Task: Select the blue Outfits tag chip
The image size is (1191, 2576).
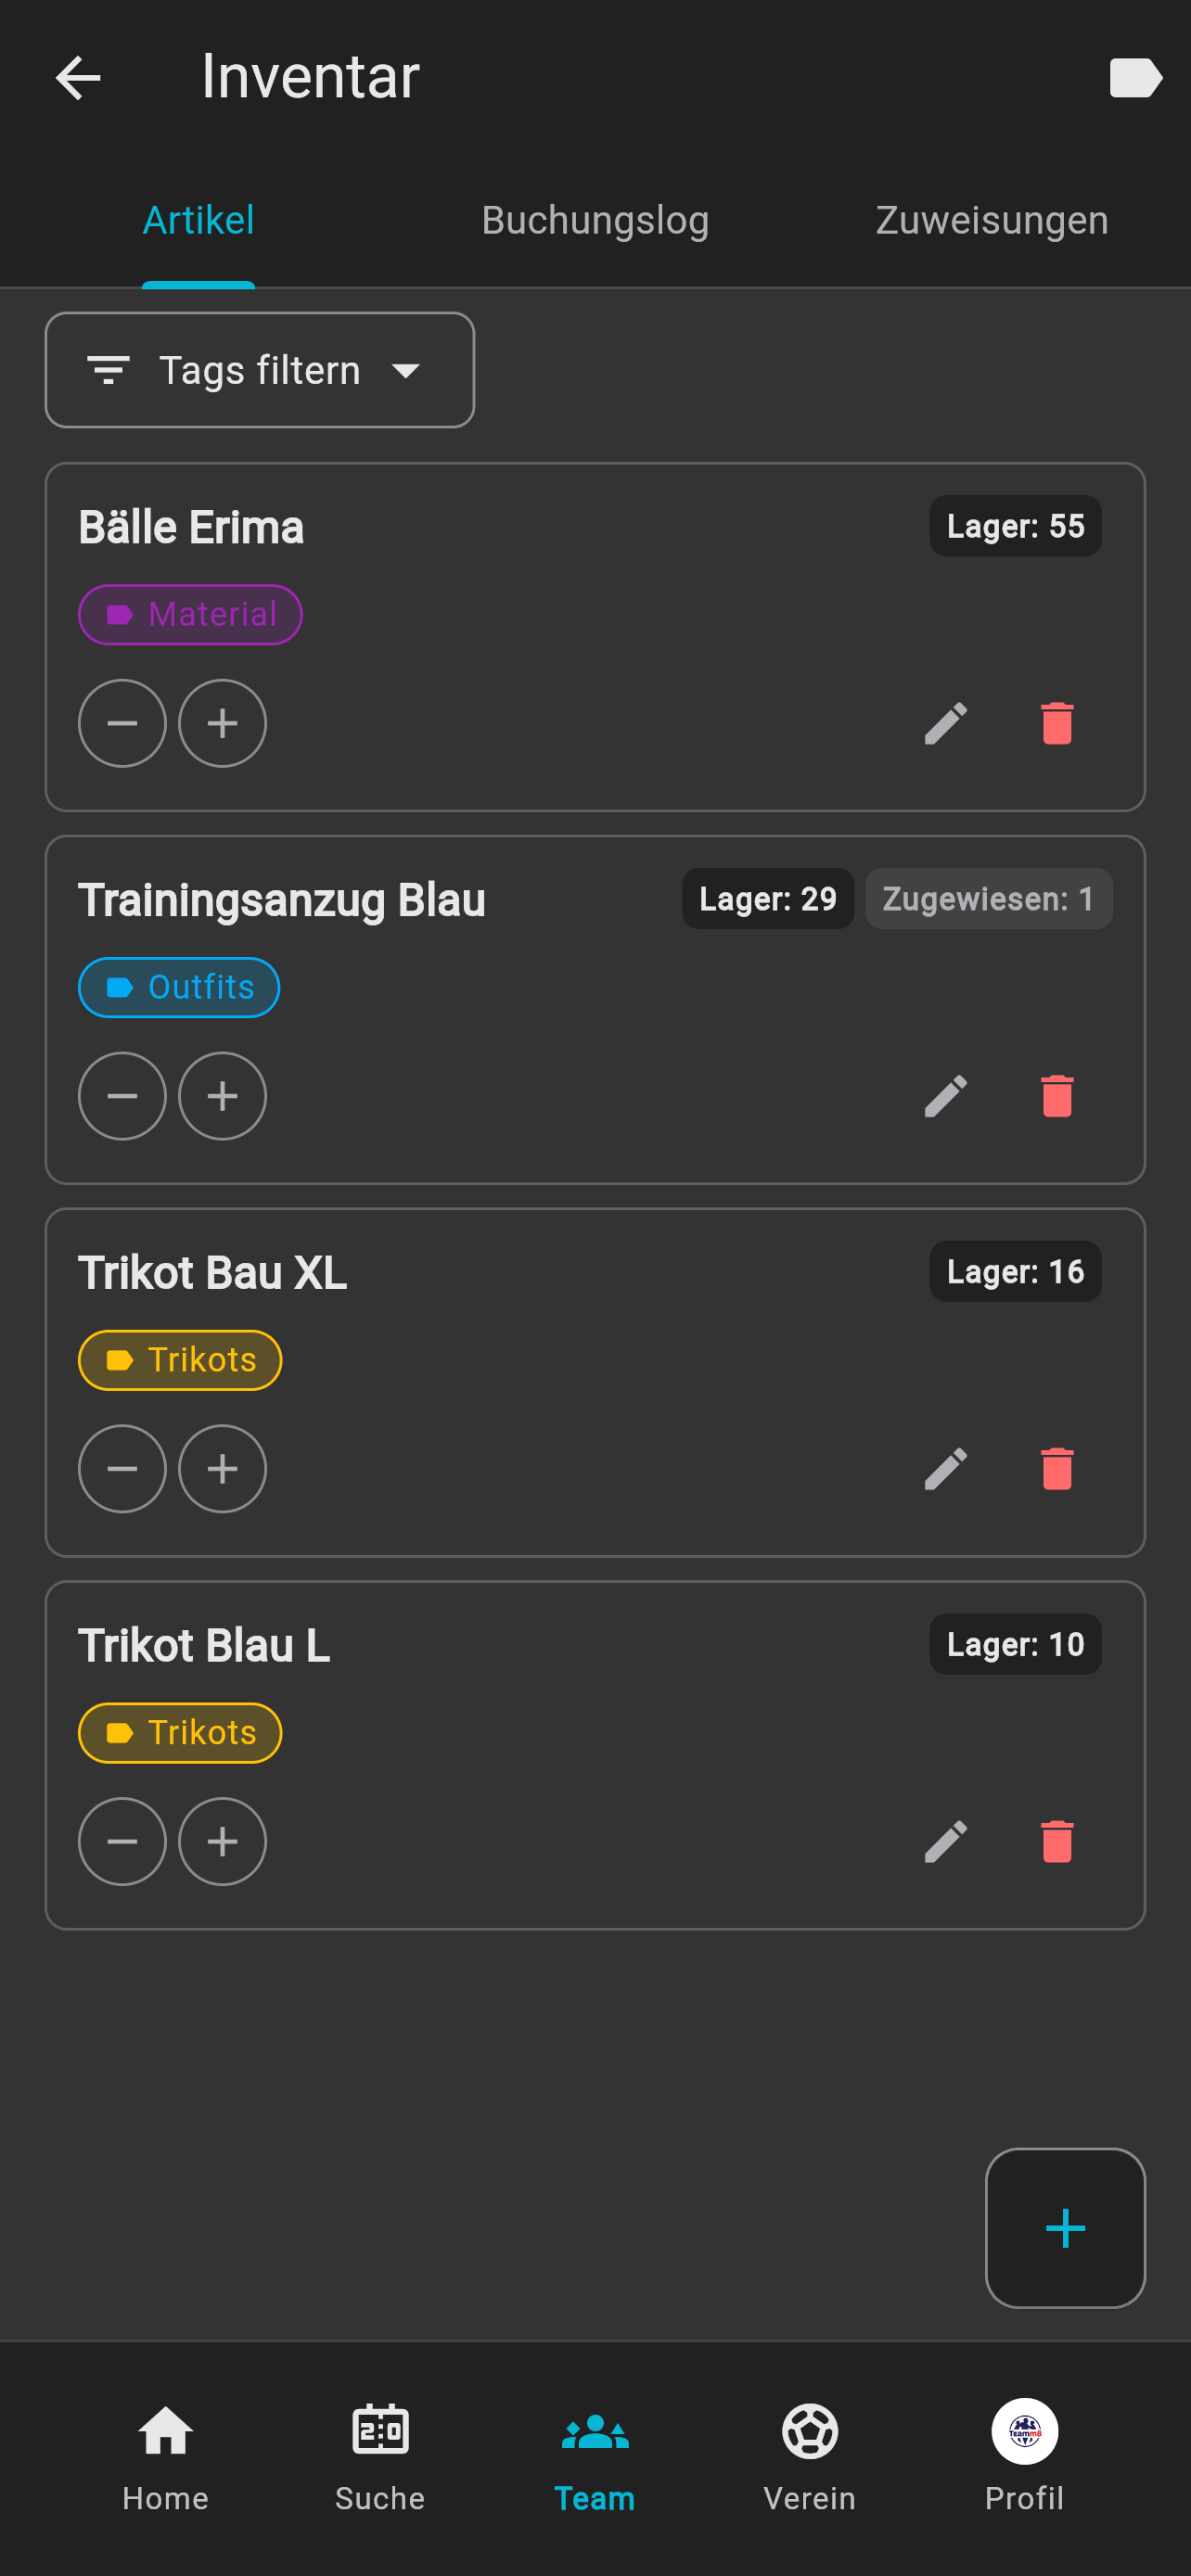Action: [x=179, y=987]
